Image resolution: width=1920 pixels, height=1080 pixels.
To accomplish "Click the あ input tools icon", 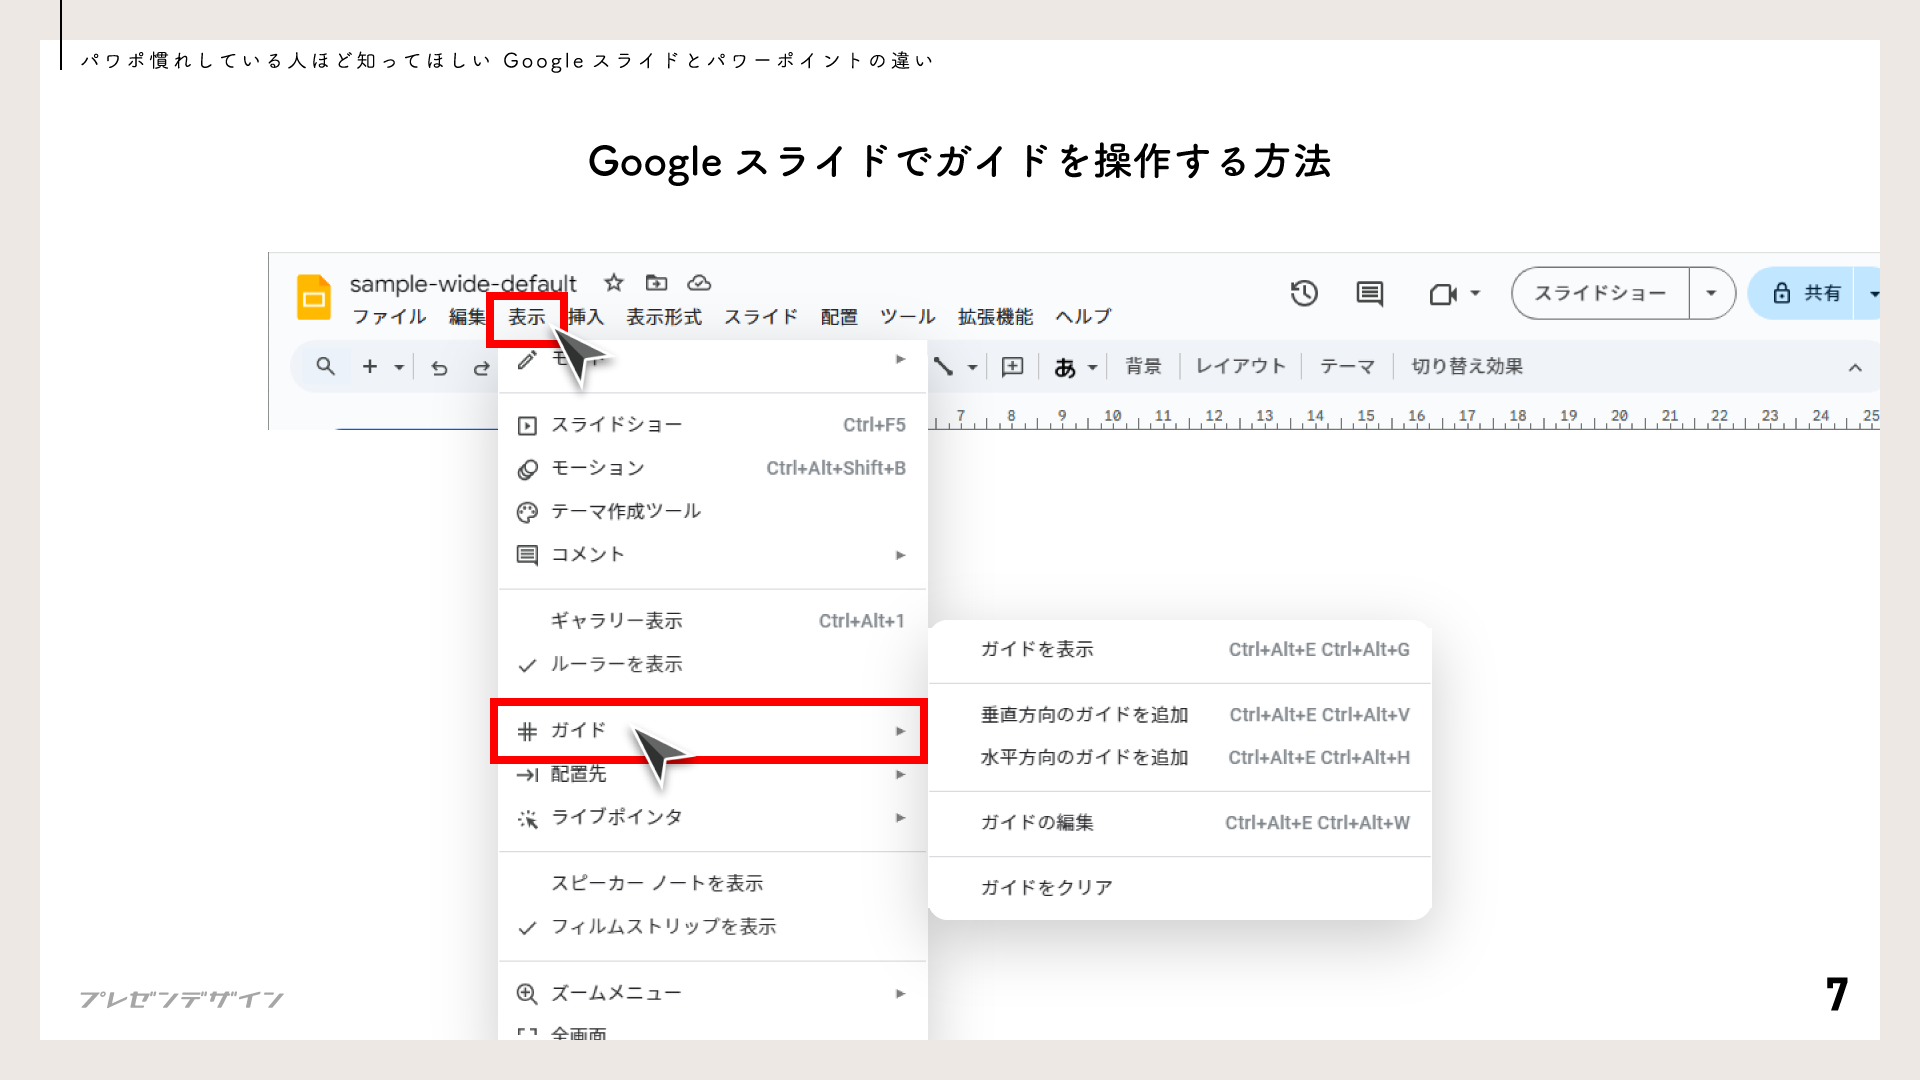I will [x=1065, y=367].
